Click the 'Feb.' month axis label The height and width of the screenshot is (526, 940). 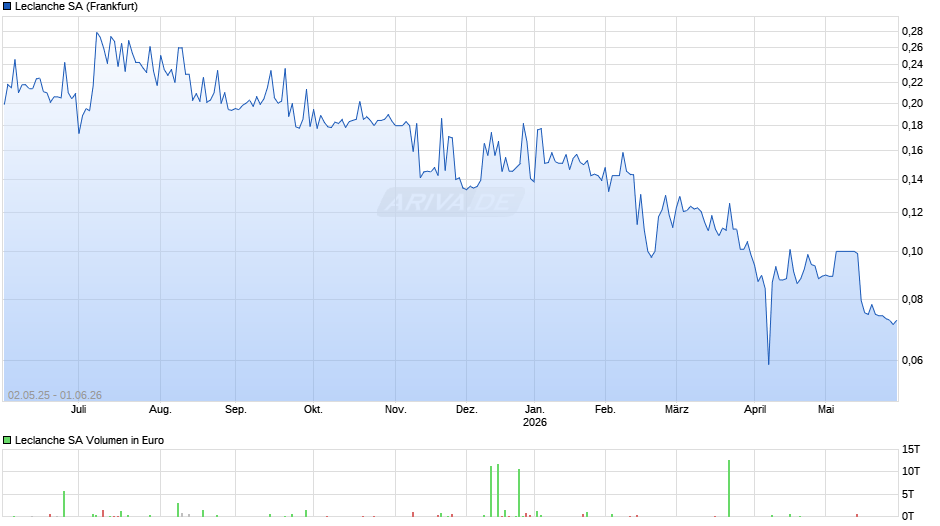(x=605, y=410)
